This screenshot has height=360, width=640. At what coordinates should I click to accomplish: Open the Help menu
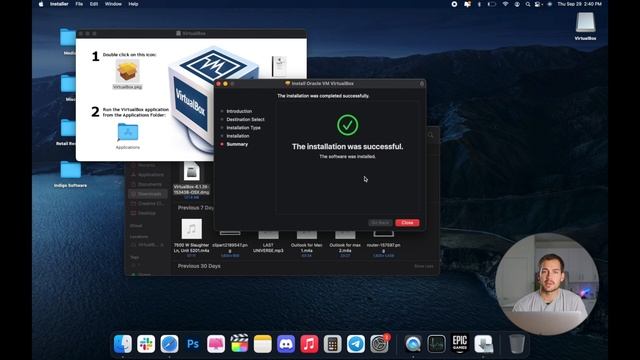tap(133, 4)
